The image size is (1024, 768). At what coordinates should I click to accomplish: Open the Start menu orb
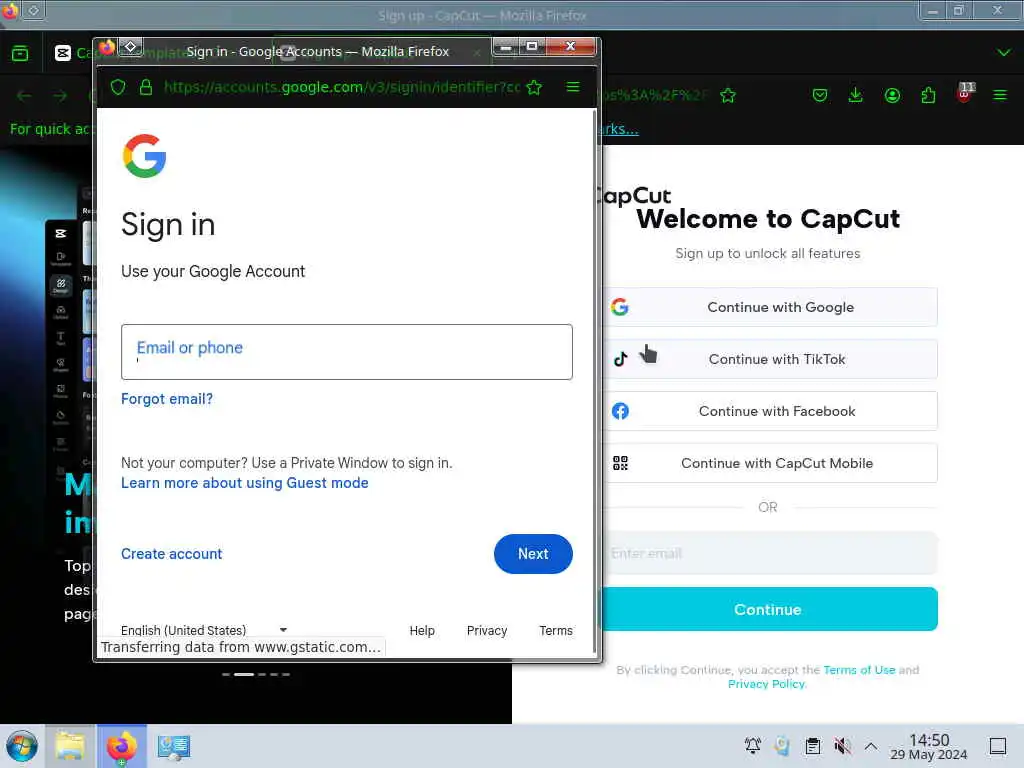point(22,746)
